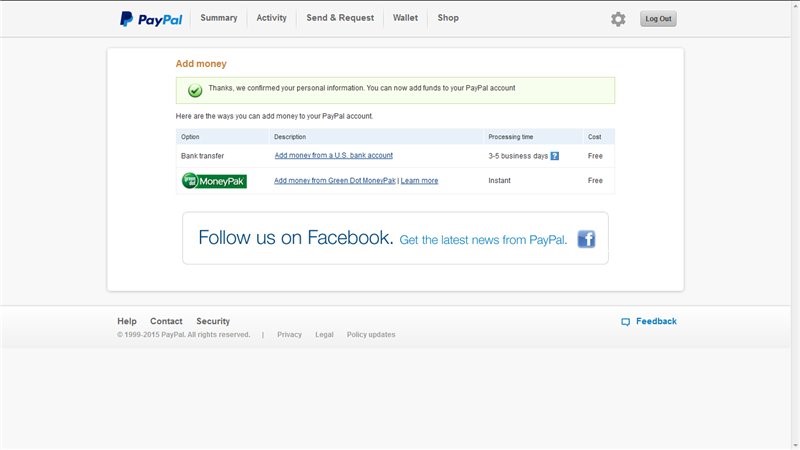Click the Feedback speech bubble icon
Viewport: 800px width, 450px height.
click(x=625, y=322)
